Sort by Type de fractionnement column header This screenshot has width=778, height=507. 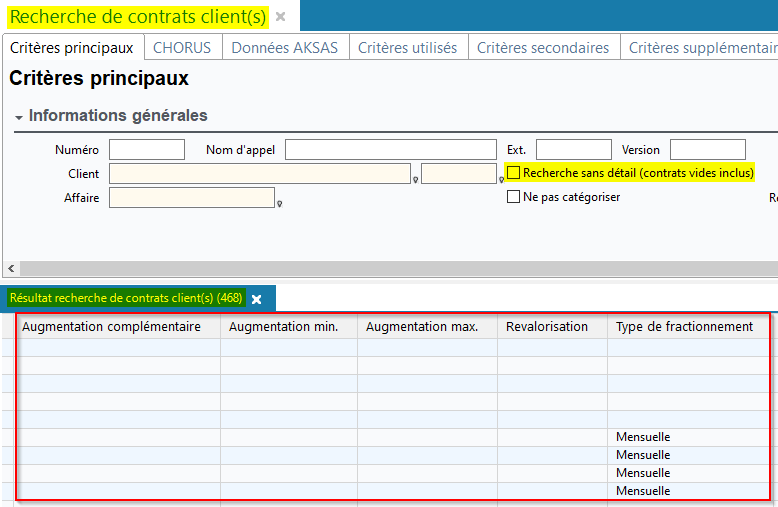pos(684,327)
